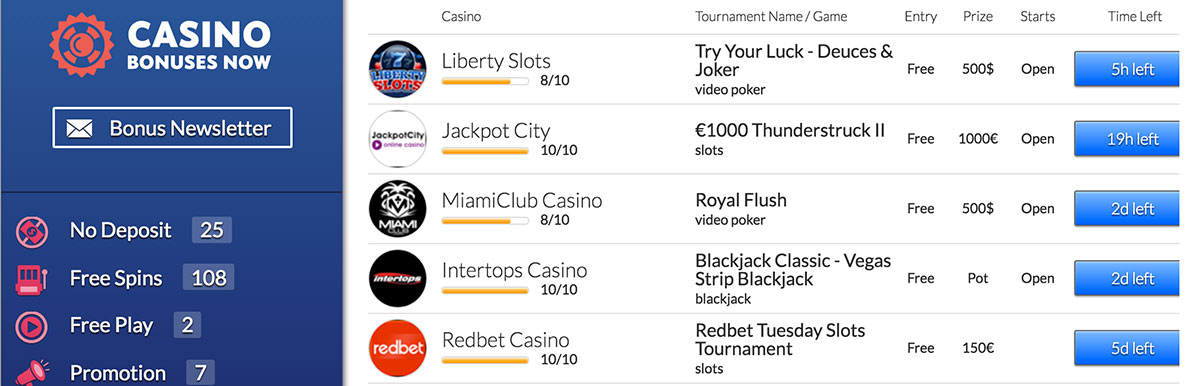Open the 5d left Redbet tournament button

(x=1132, y=349)
